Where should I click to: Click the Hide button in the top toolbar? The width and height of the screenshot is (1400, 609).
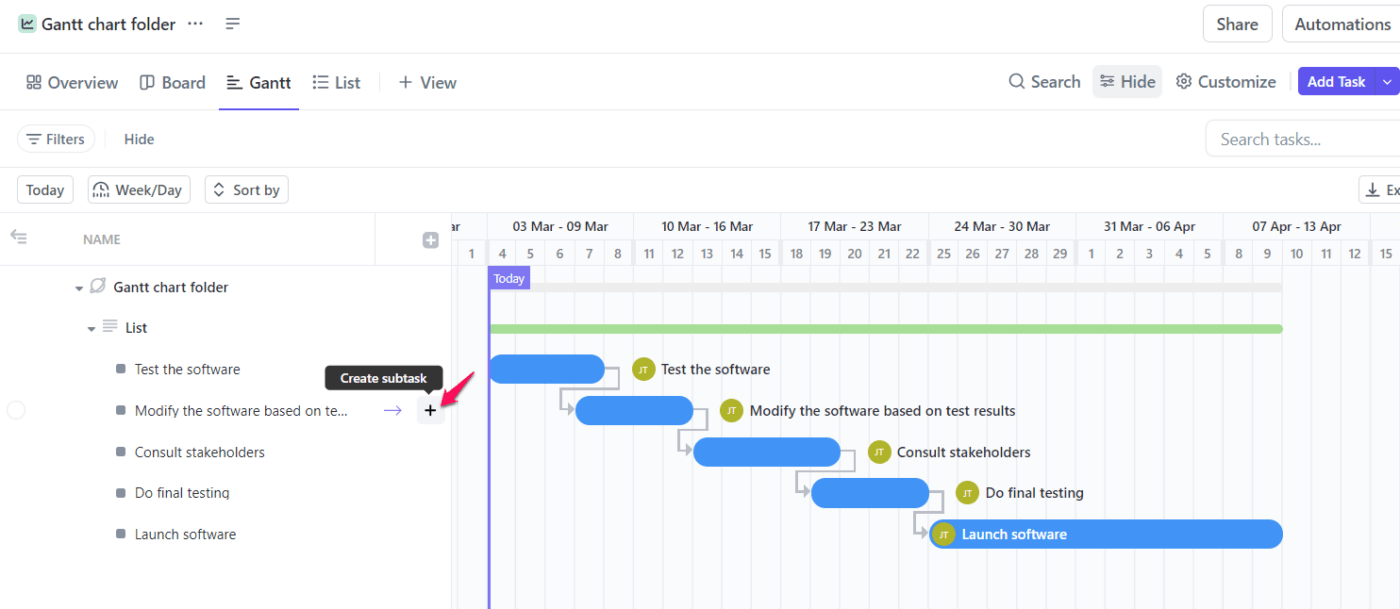[1127, 82]
